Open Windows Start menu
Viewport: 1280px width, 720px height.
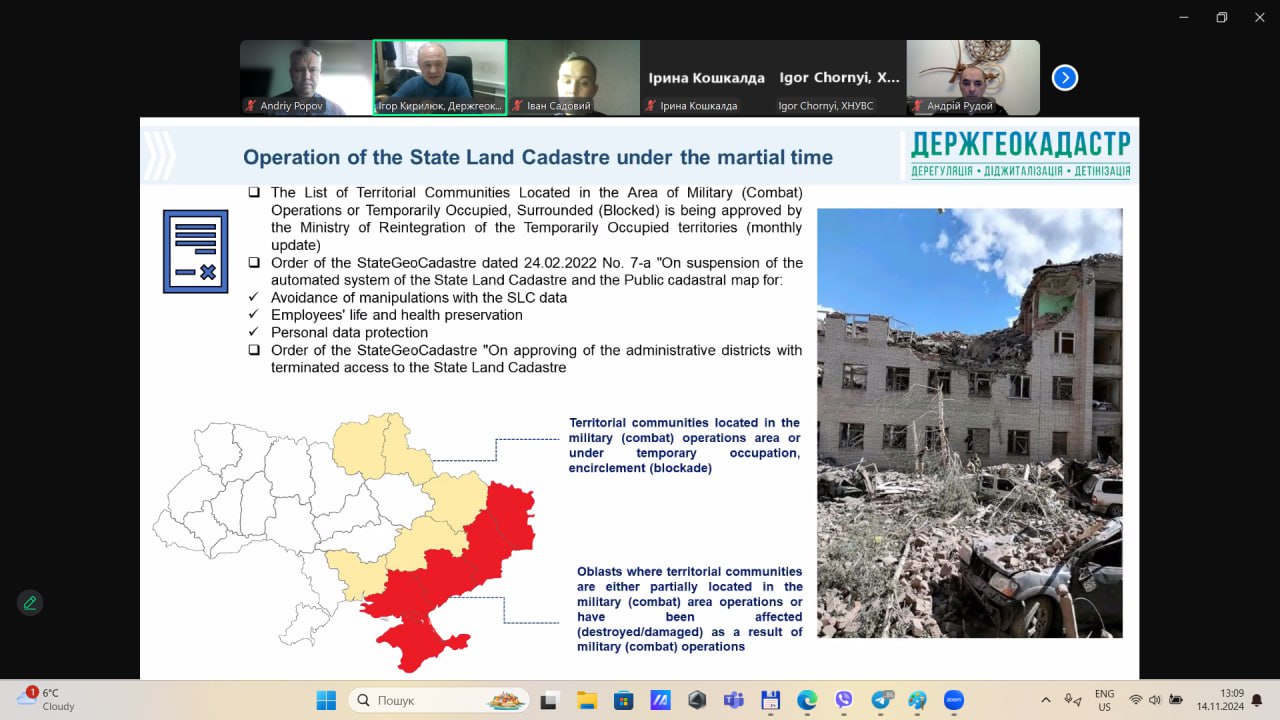[x=326, y=700]
